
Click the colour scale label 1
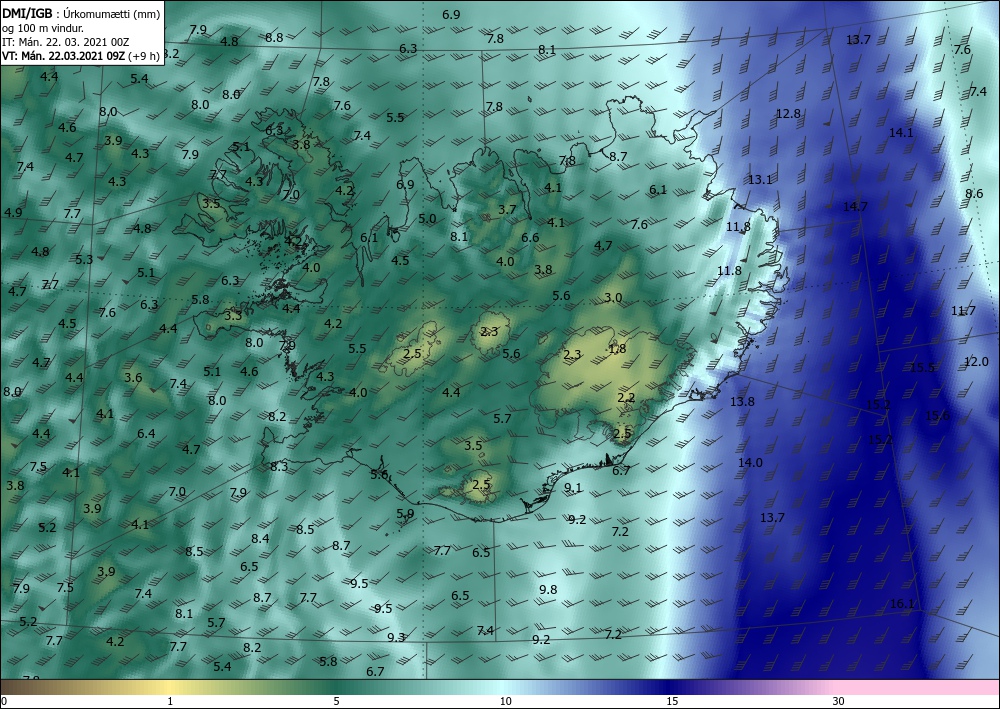point(170,701)
